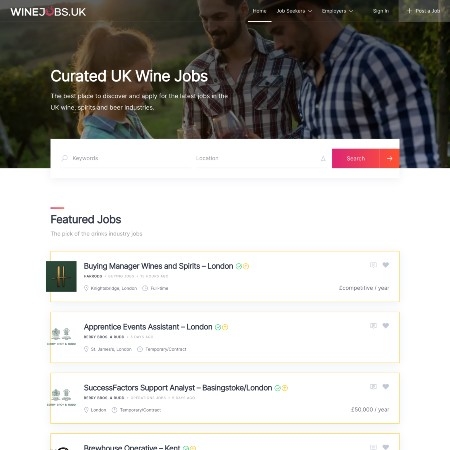Click the Post a Job button
This screenshot has height=450, width=450.
pyautogui.click(x=424, y=11)
